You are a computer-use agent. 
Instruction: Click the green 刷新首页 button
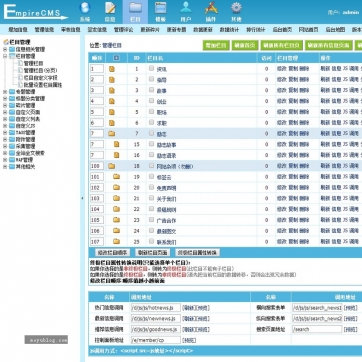coord(245,46)
